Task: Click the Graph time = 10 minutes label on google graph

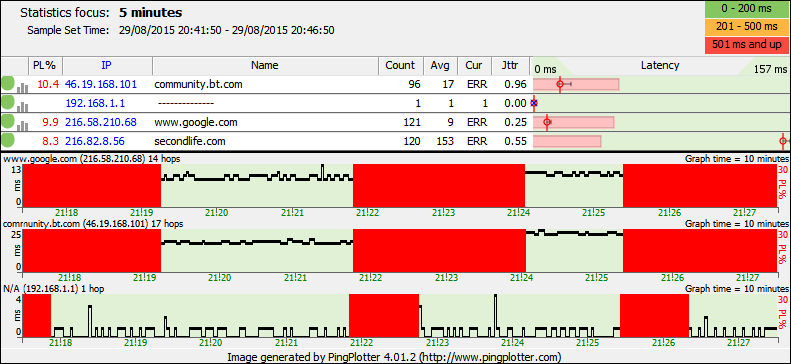Action: [x=737, y=159]
